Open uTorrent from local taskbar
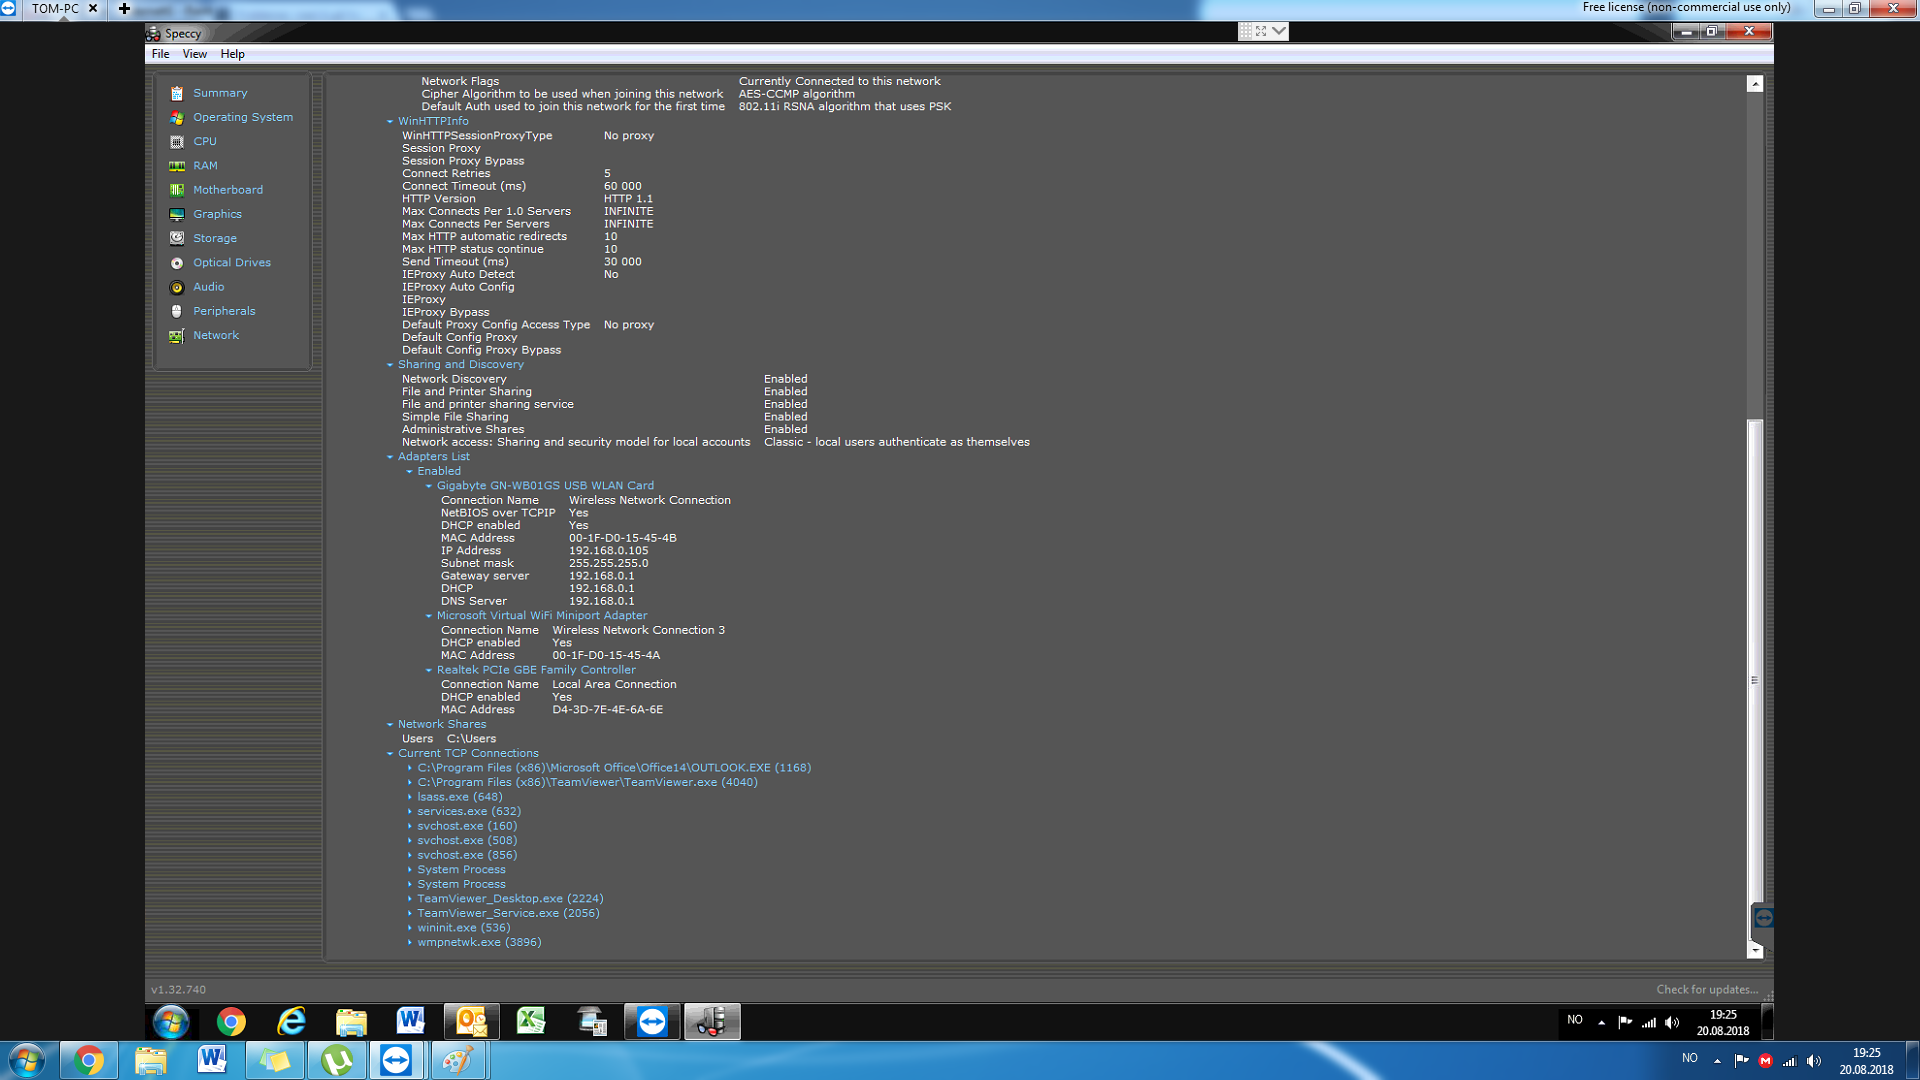The height and width of the screenshot is (1080, 1920). tap(337, 1060)
